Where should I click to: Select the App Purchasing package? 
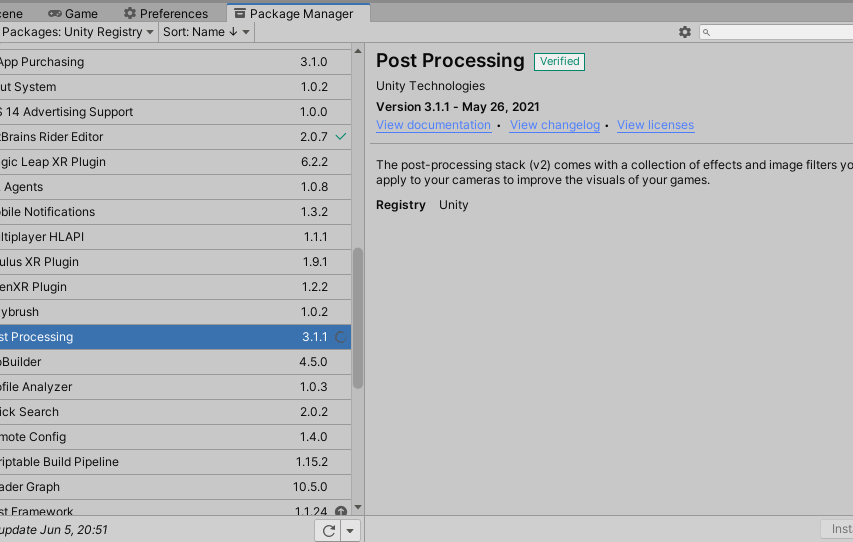pos(175,62)
